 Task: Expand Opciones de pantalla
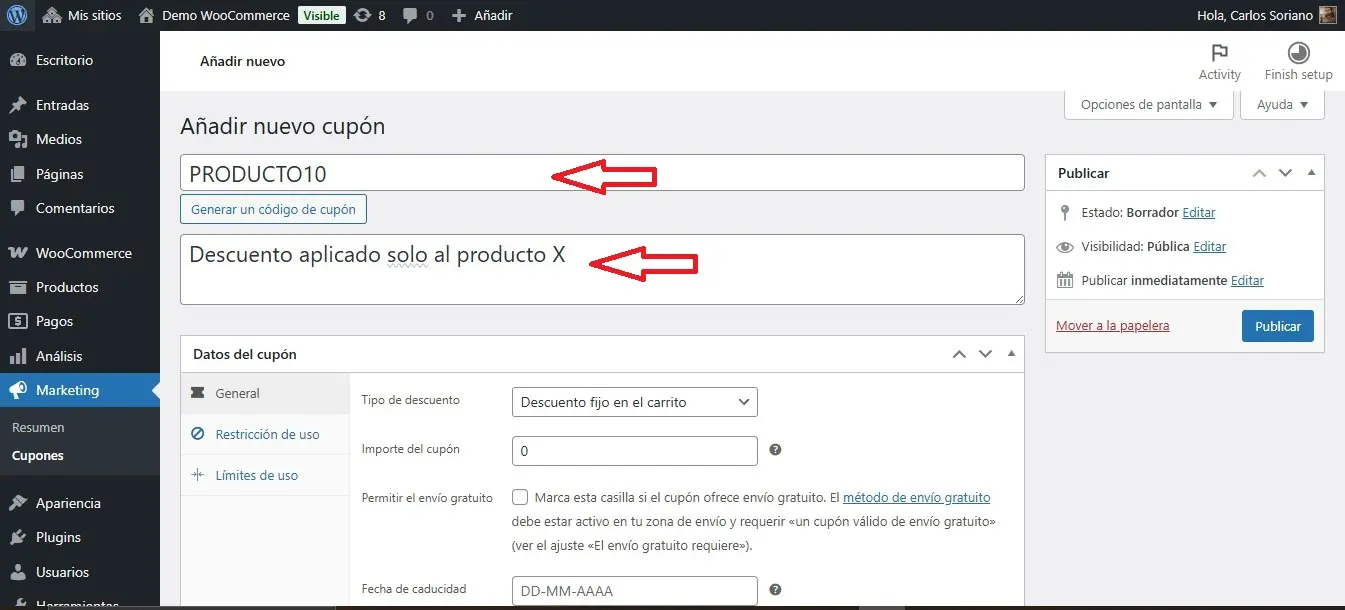pos(1149,105)
